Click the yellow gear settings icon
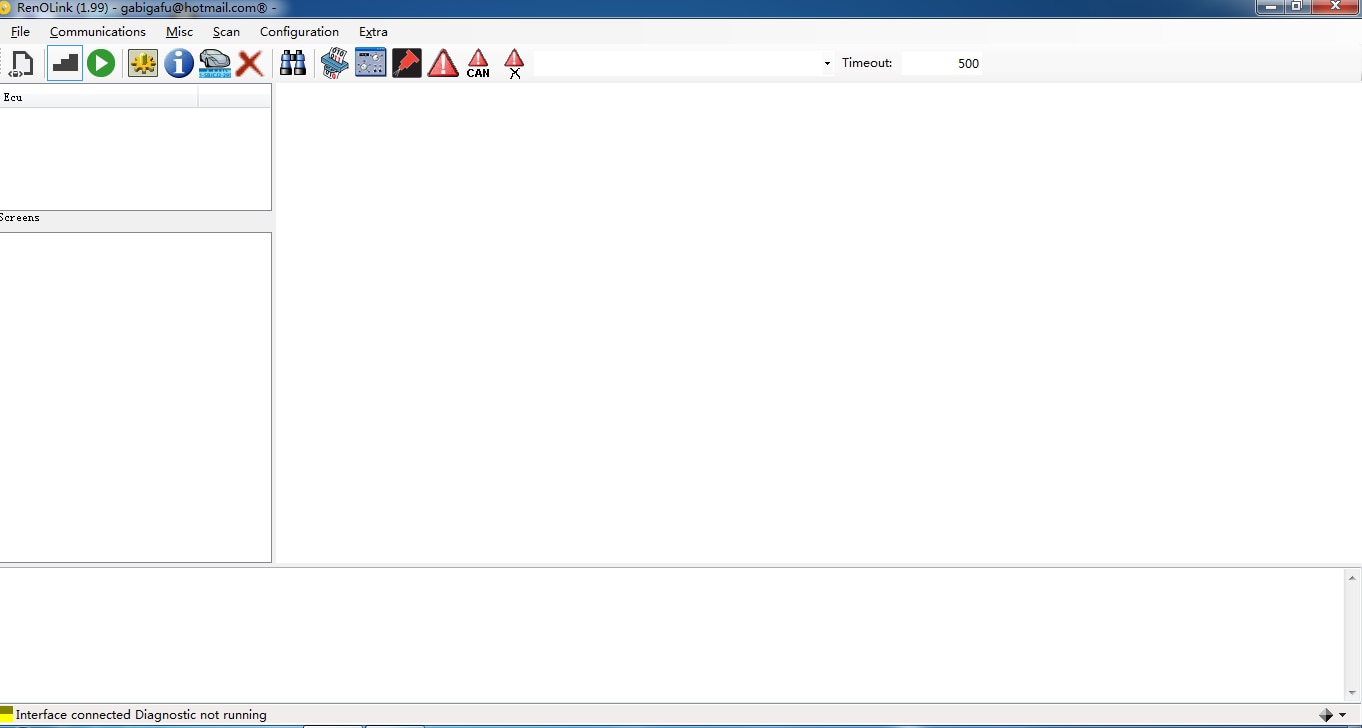 pyautogui.click(x=143, y=64)
